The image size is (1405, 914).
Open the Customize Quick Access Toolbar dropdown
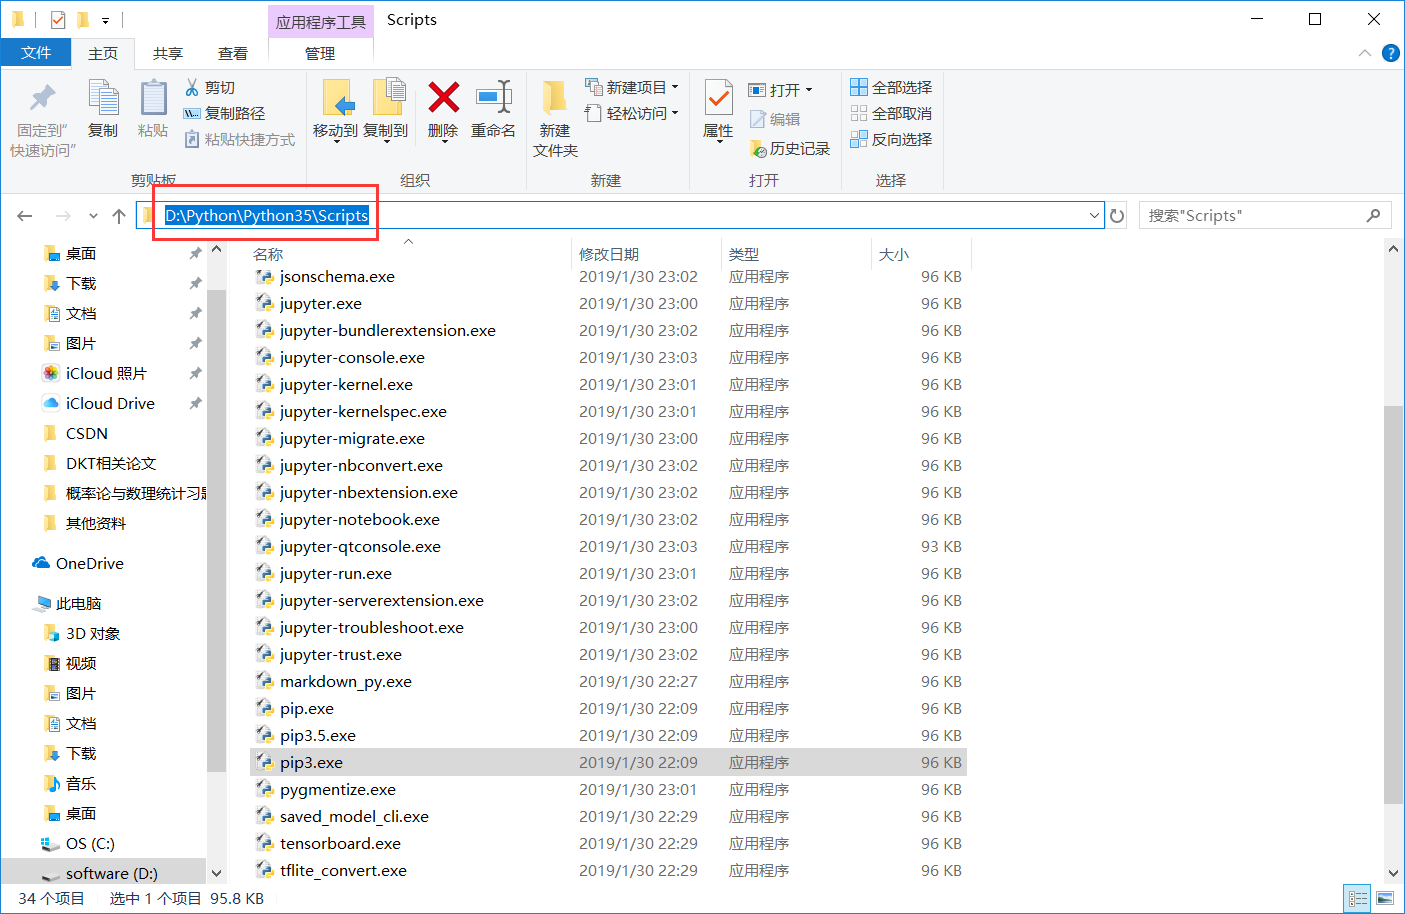coord(105,21)
